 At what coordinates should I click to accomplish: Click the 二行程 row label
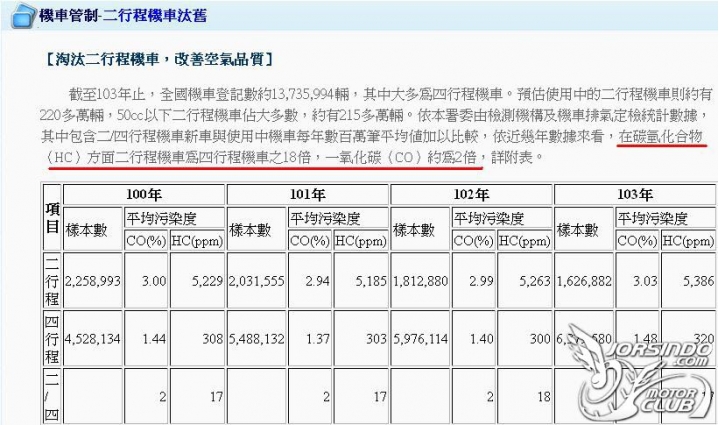[52, 280]
